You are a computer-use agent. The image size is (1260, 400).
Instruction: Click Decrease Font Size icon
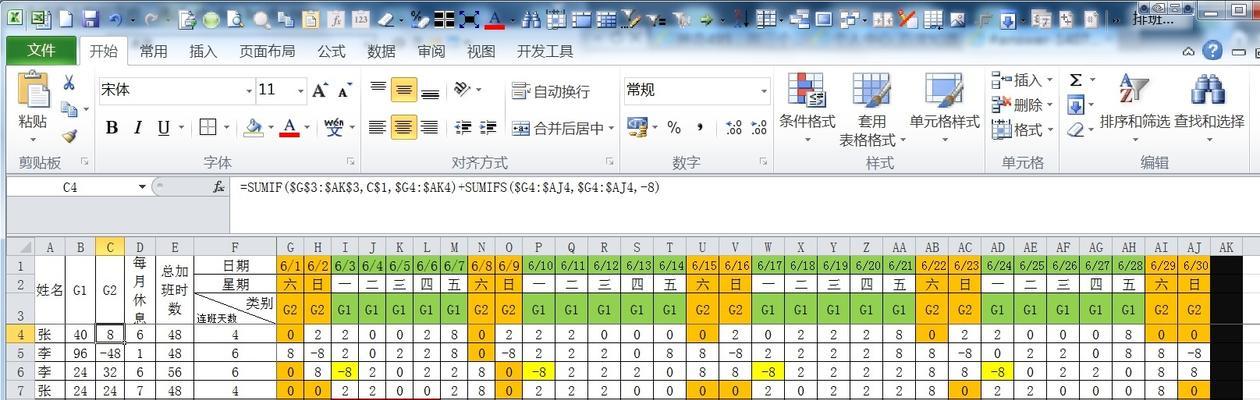click(344, 91)
